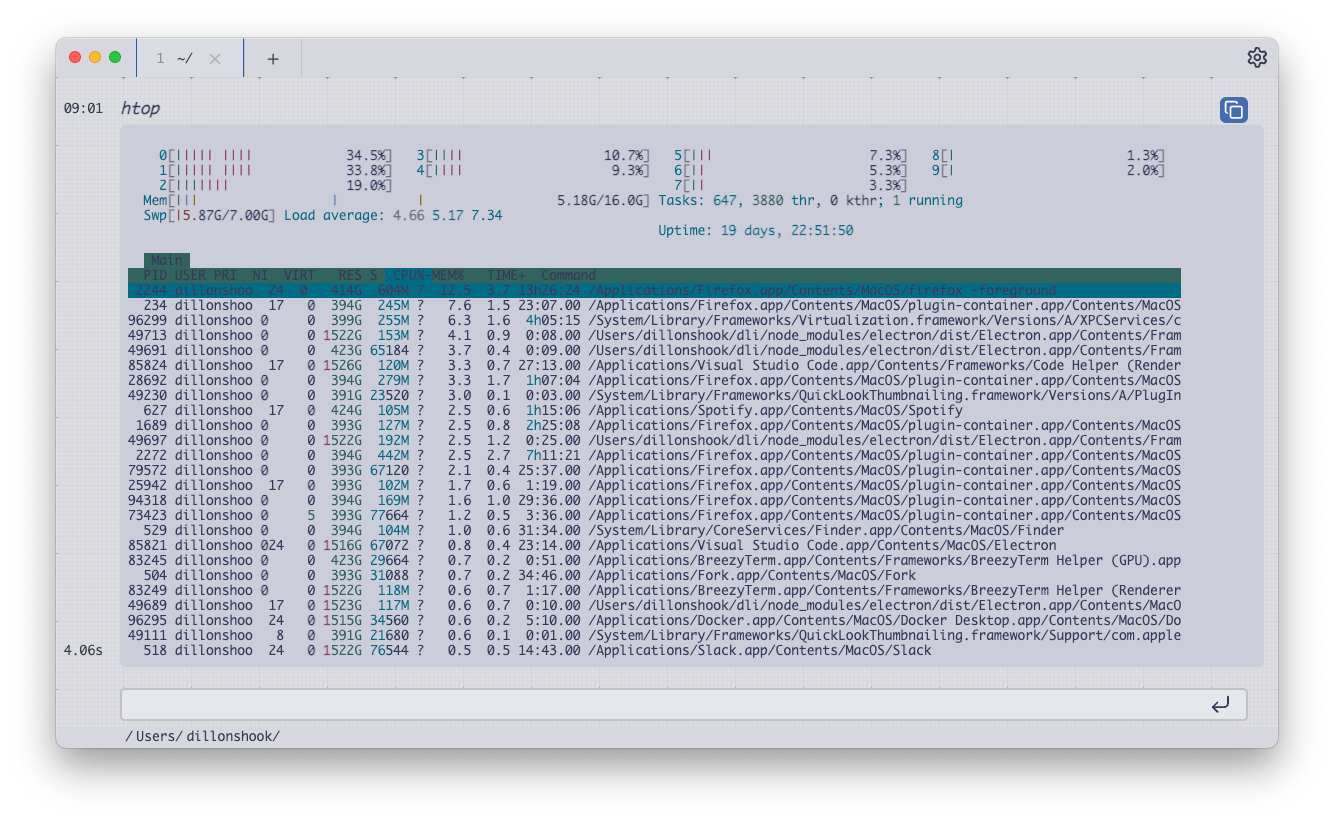Viewport: 1334px width, 822px height.
Task: Close the "1 ~/" tab with its X
Action: point(215,59)
